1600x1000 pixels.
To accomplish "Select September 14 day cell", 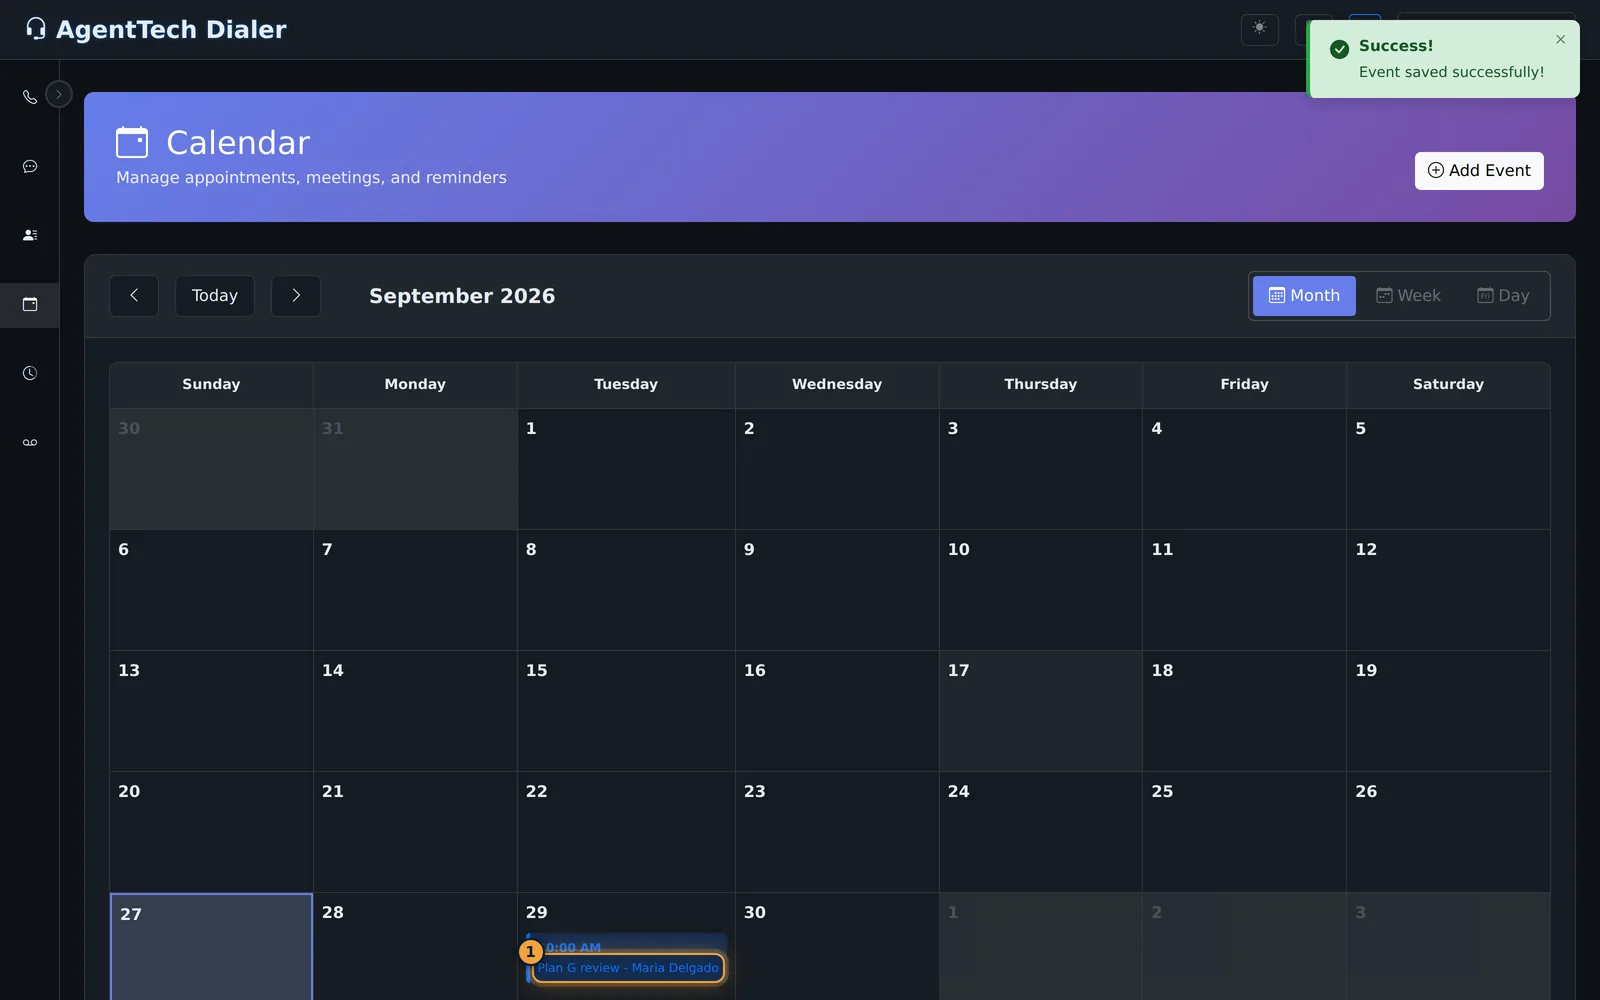I will coord(415,711).
